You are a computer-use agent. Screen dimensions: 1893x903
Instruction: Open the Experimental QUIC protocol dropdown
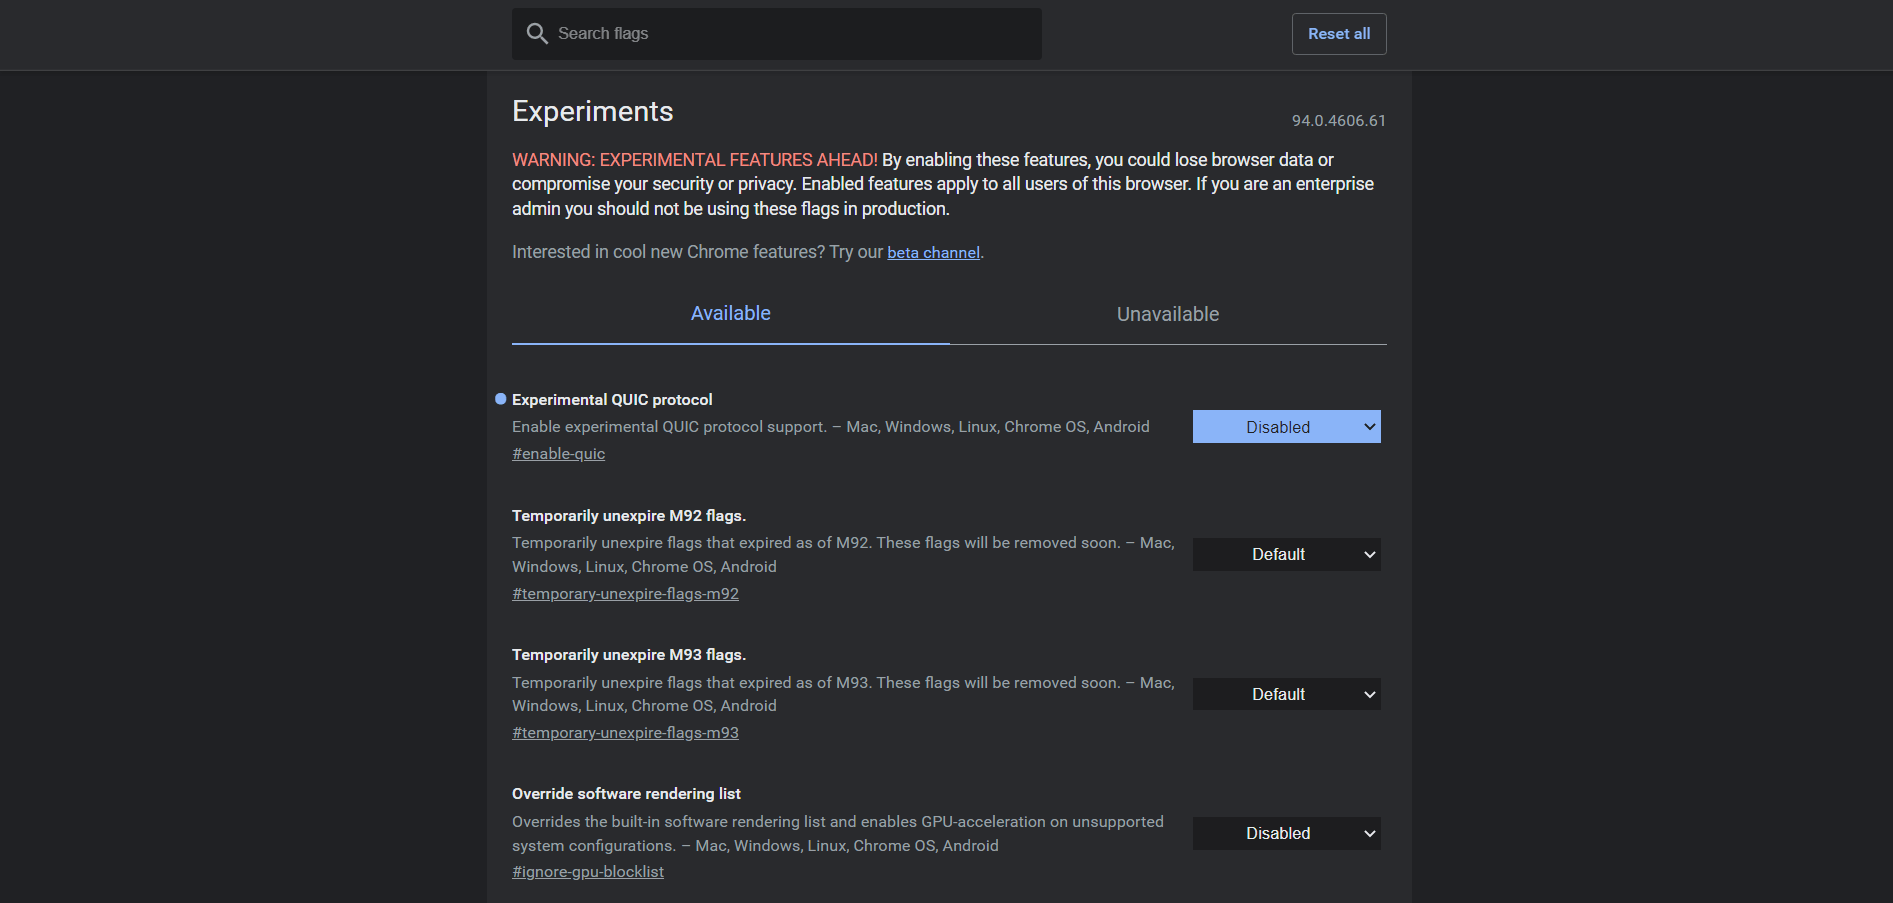1286,427
